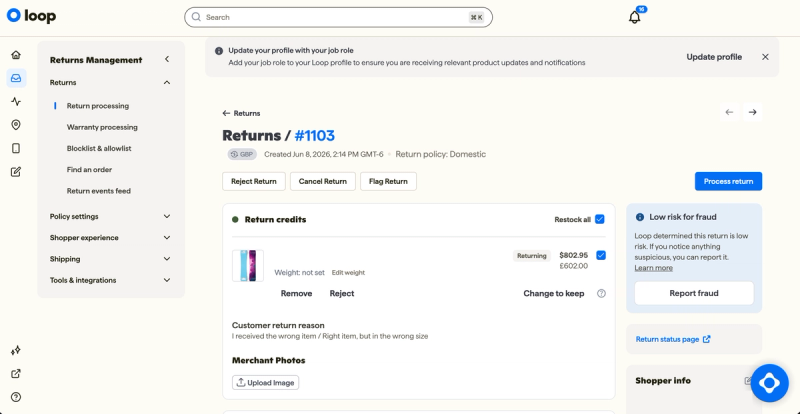
Task: Open Return events feed
Action: tap(98, 191)
